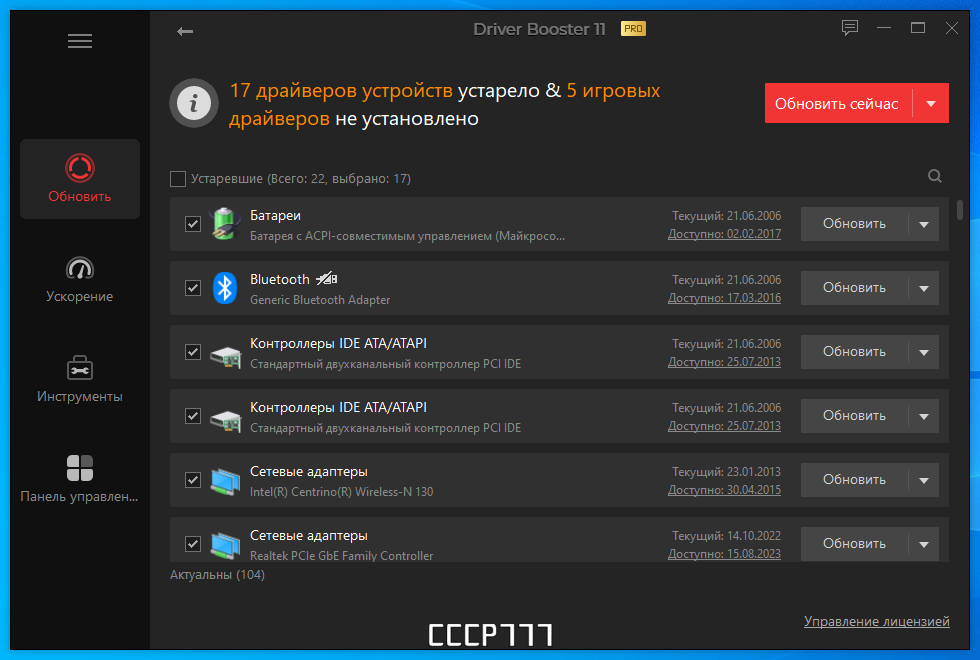Go back with the arrow icon
The height and width of the screenshot is (660, 980).
(185, 31)
